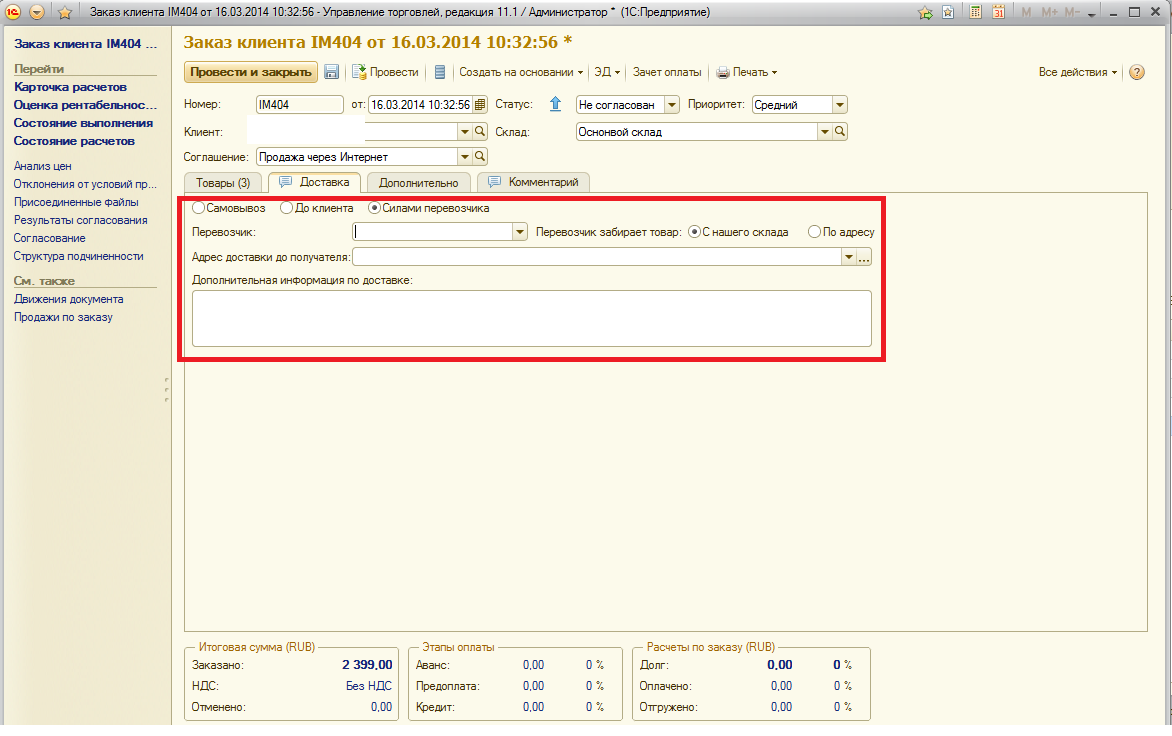The width and height of the screenshot is (1172, 736).
Task: Click the favorites star in title bar
Action: click(64, 12)
